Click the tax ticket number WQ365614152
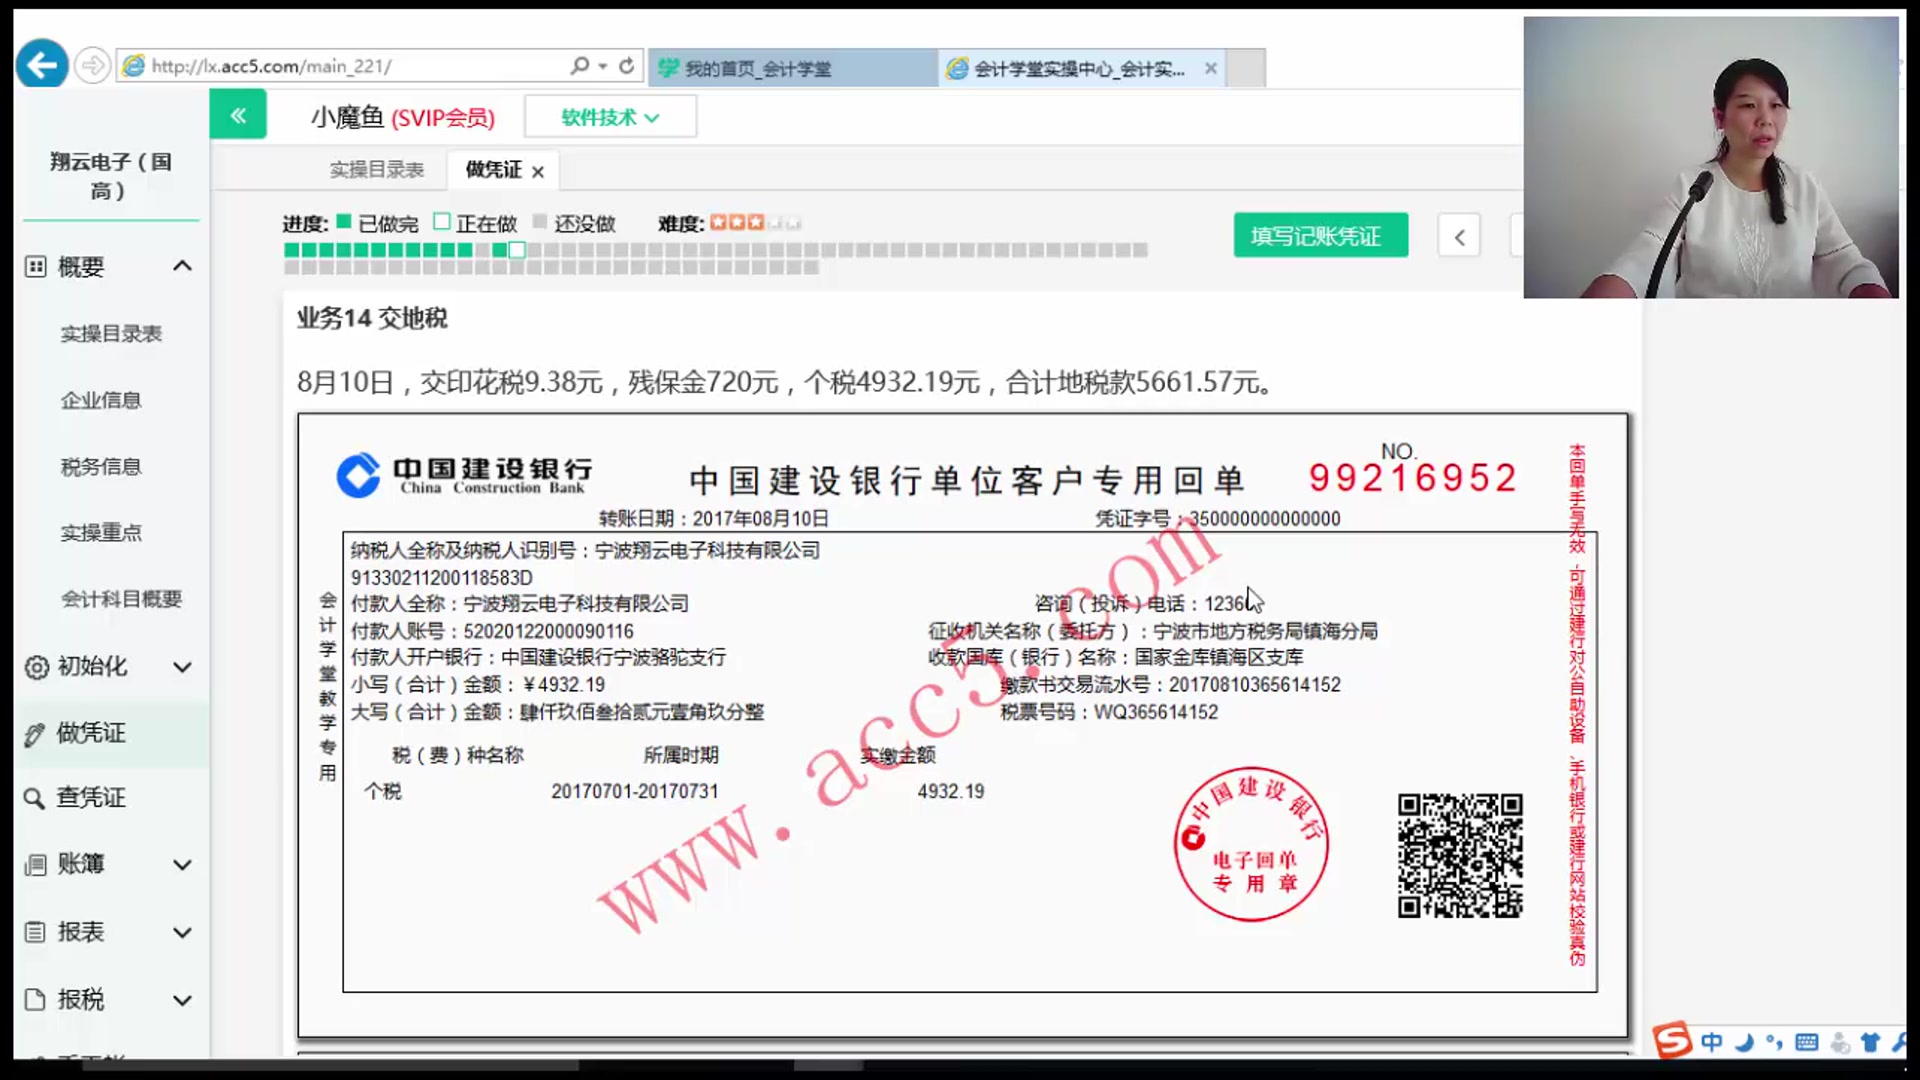1920x1080 pixels. coord(1156,713)
